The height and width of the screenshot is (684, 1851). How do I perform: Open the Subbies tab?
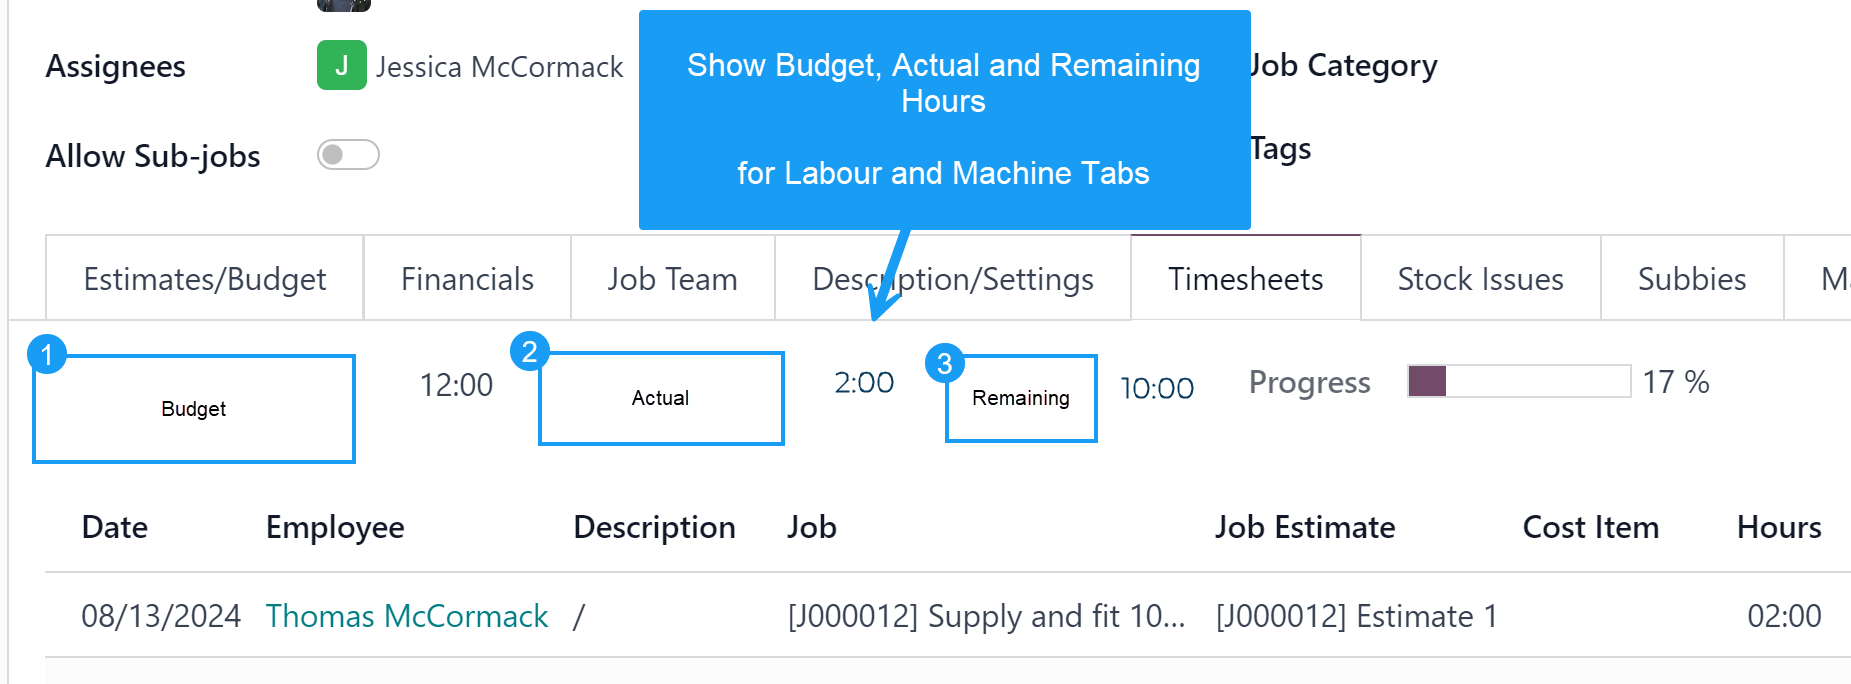coord(1691,279)
